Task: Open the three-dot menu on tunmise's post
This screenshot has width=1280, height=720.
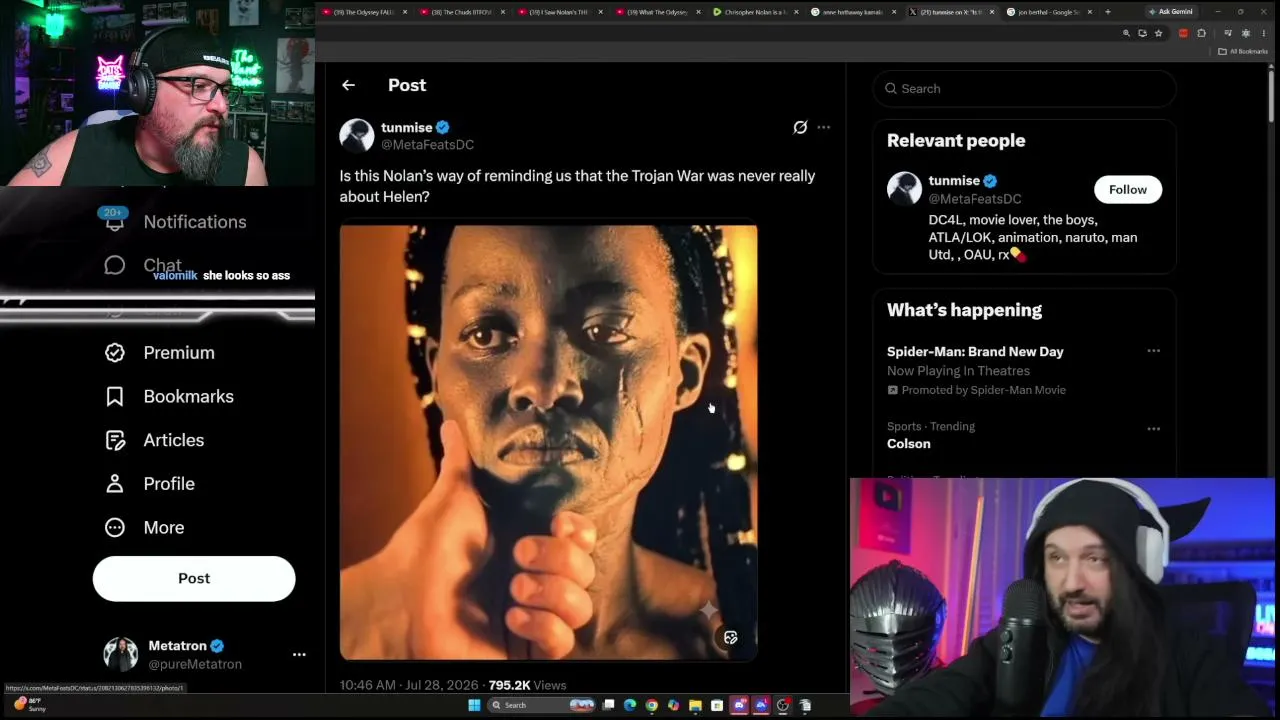Action: click(x=823, y=127)
